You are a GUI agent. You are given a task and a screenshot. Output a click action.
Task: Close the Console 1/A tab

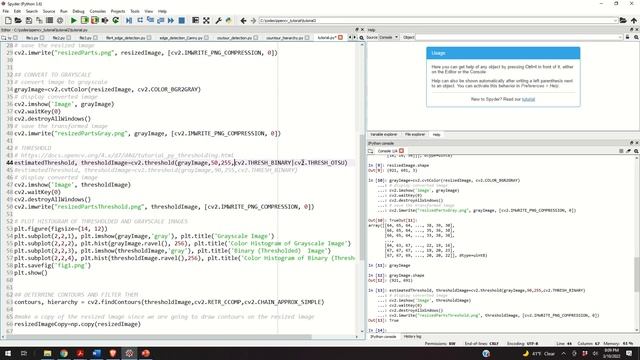(x=402, y=151)
